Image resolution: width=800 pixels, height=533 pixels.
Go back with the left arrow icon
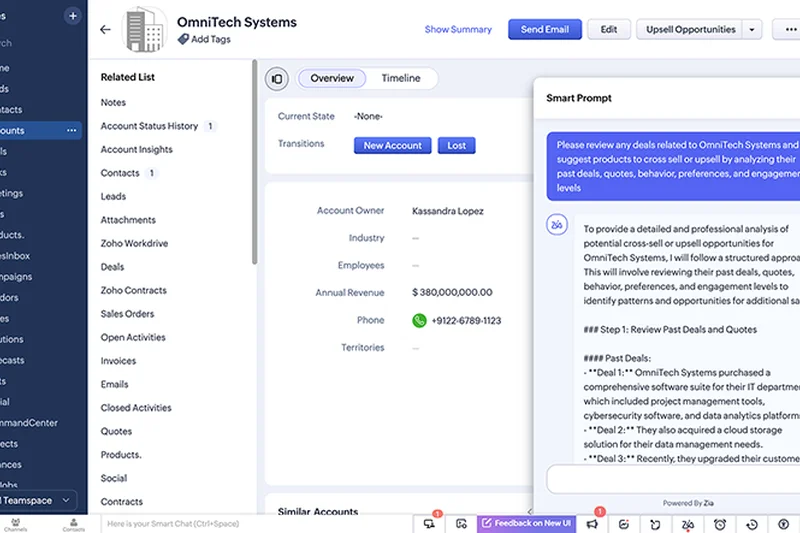[x=105, y=30]
